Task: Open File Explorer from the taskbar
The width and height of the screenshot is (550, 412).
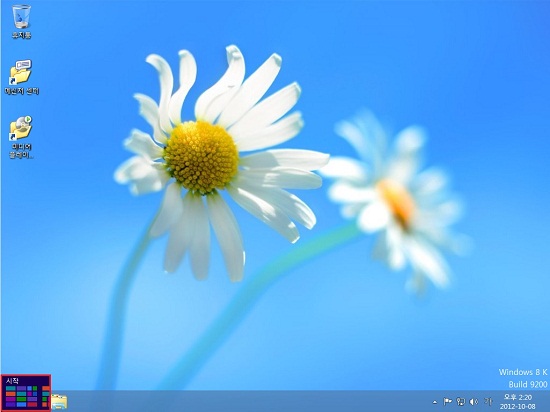Action: pos(60,402)
